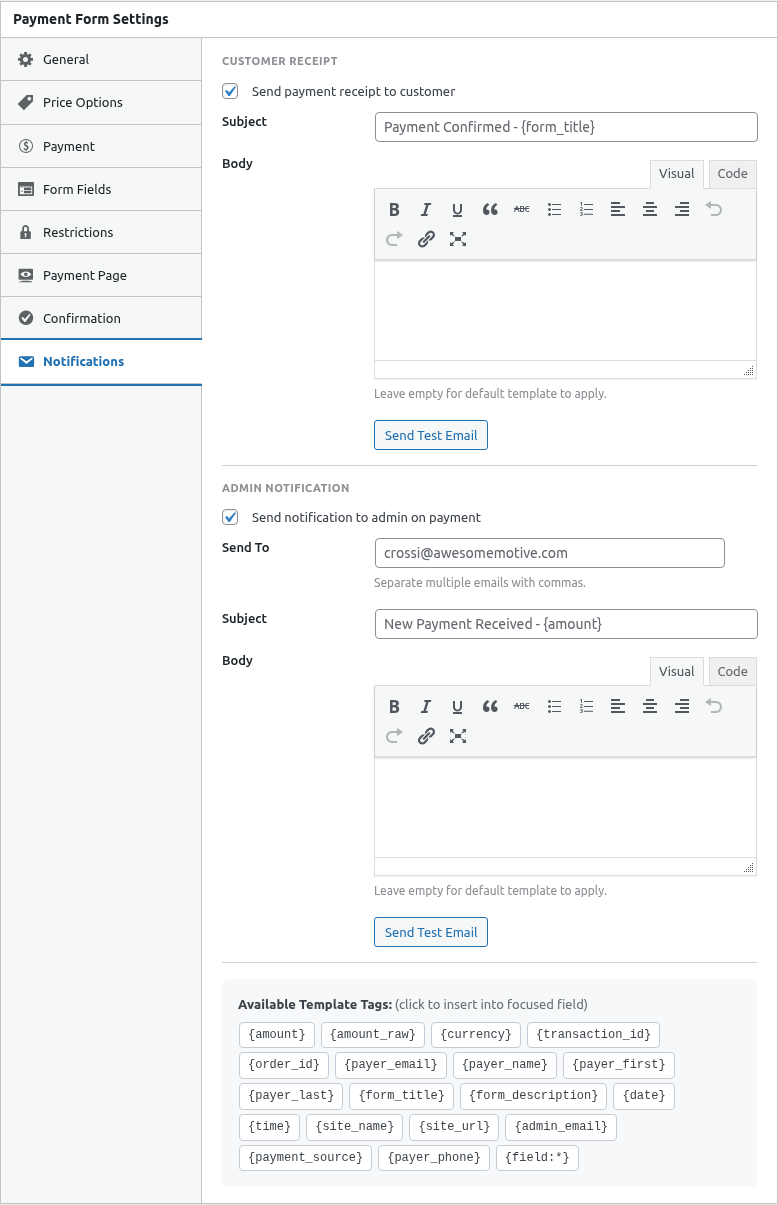The height and width of the screenshot is (1205, 778).
Task: Disable sending payment receipt to customer
Action: click(x=230, y=90)
